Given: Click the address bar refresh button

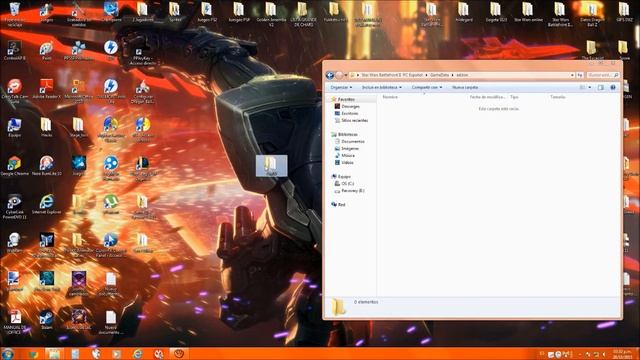Looking at the screenshot, I should pyautogui.click(x=580, y=75).
